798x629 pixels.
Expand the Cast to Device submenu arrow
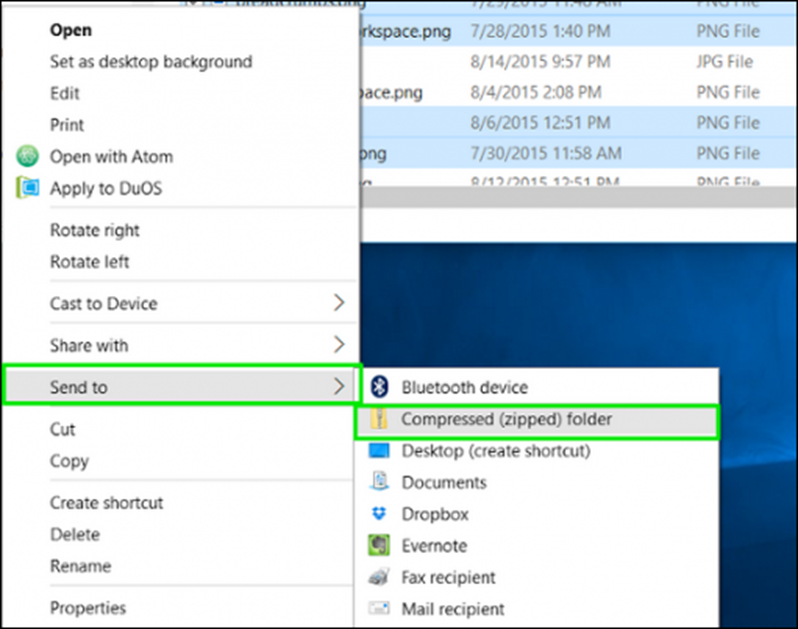click(338, 303)
